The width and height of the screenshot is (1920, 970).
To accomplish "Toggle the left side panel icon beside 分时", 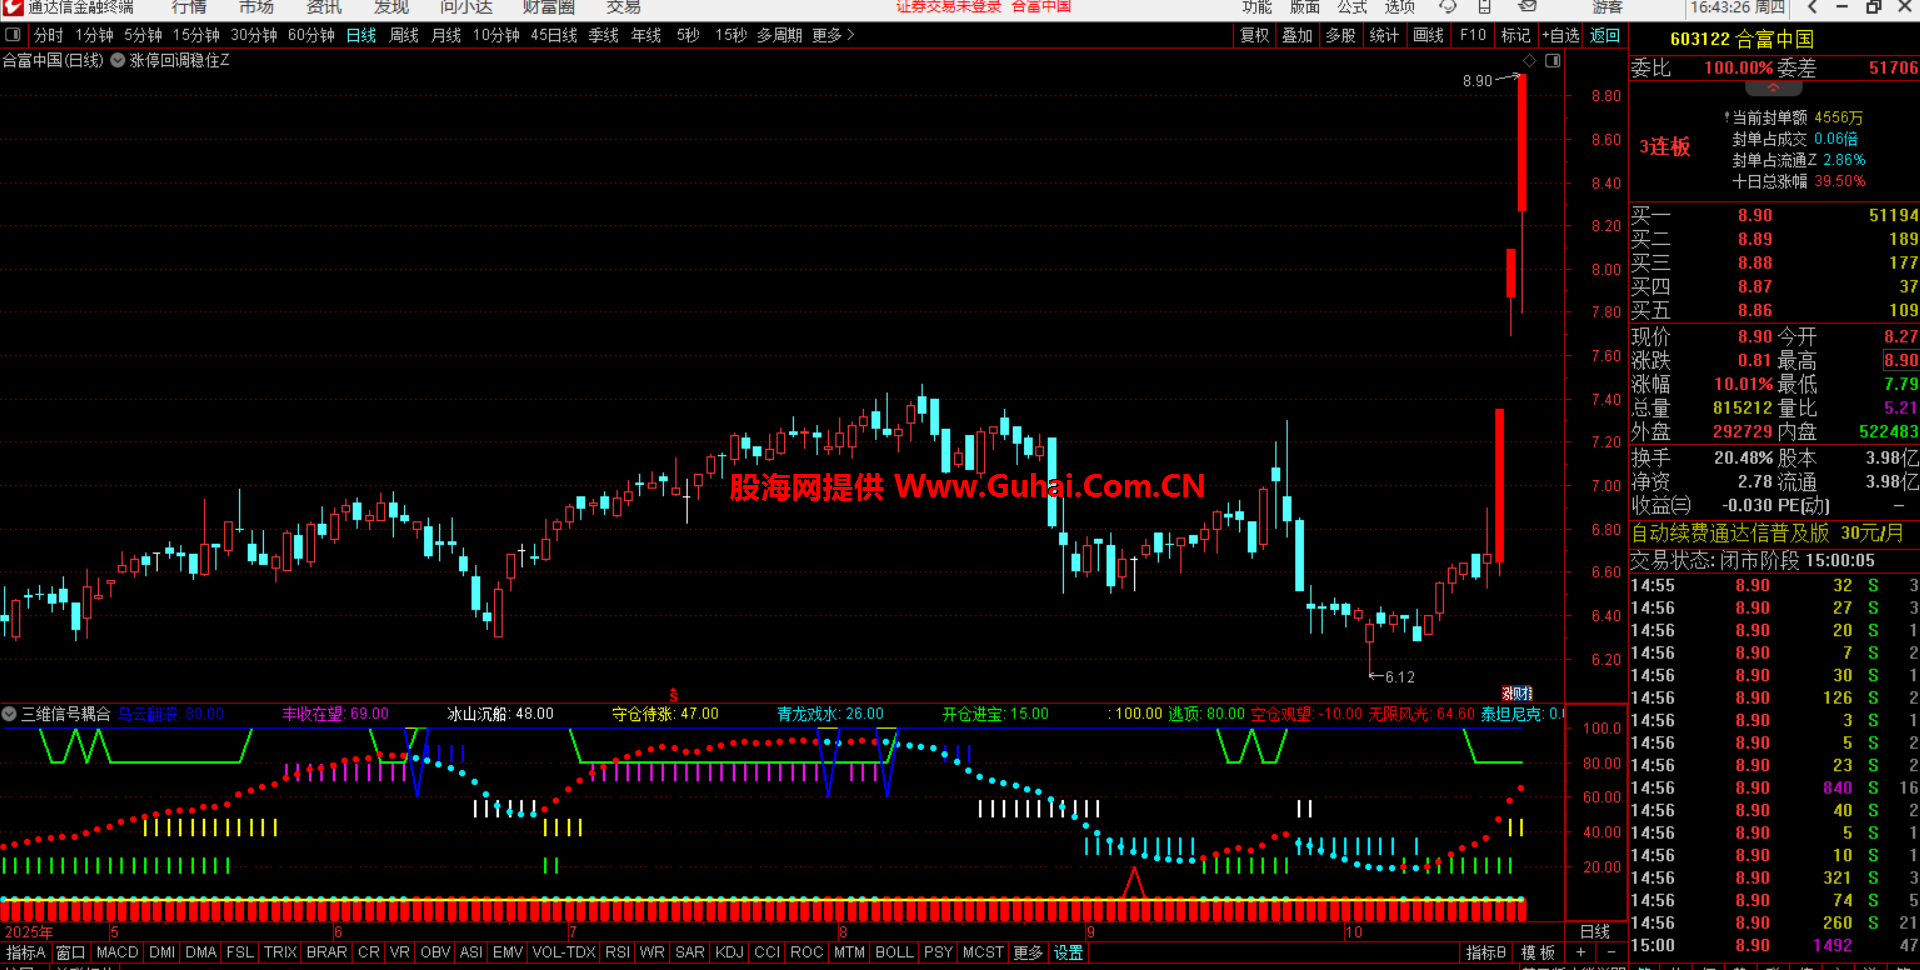I will coord(12,35).
